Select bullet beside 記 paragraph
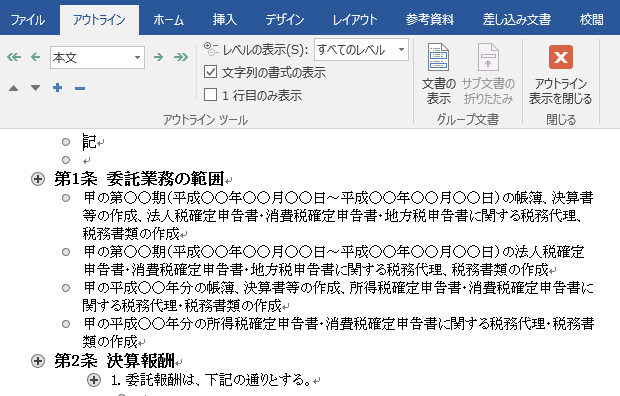Image resolution: width=620 pixels, height=396 pixels. 66,142
